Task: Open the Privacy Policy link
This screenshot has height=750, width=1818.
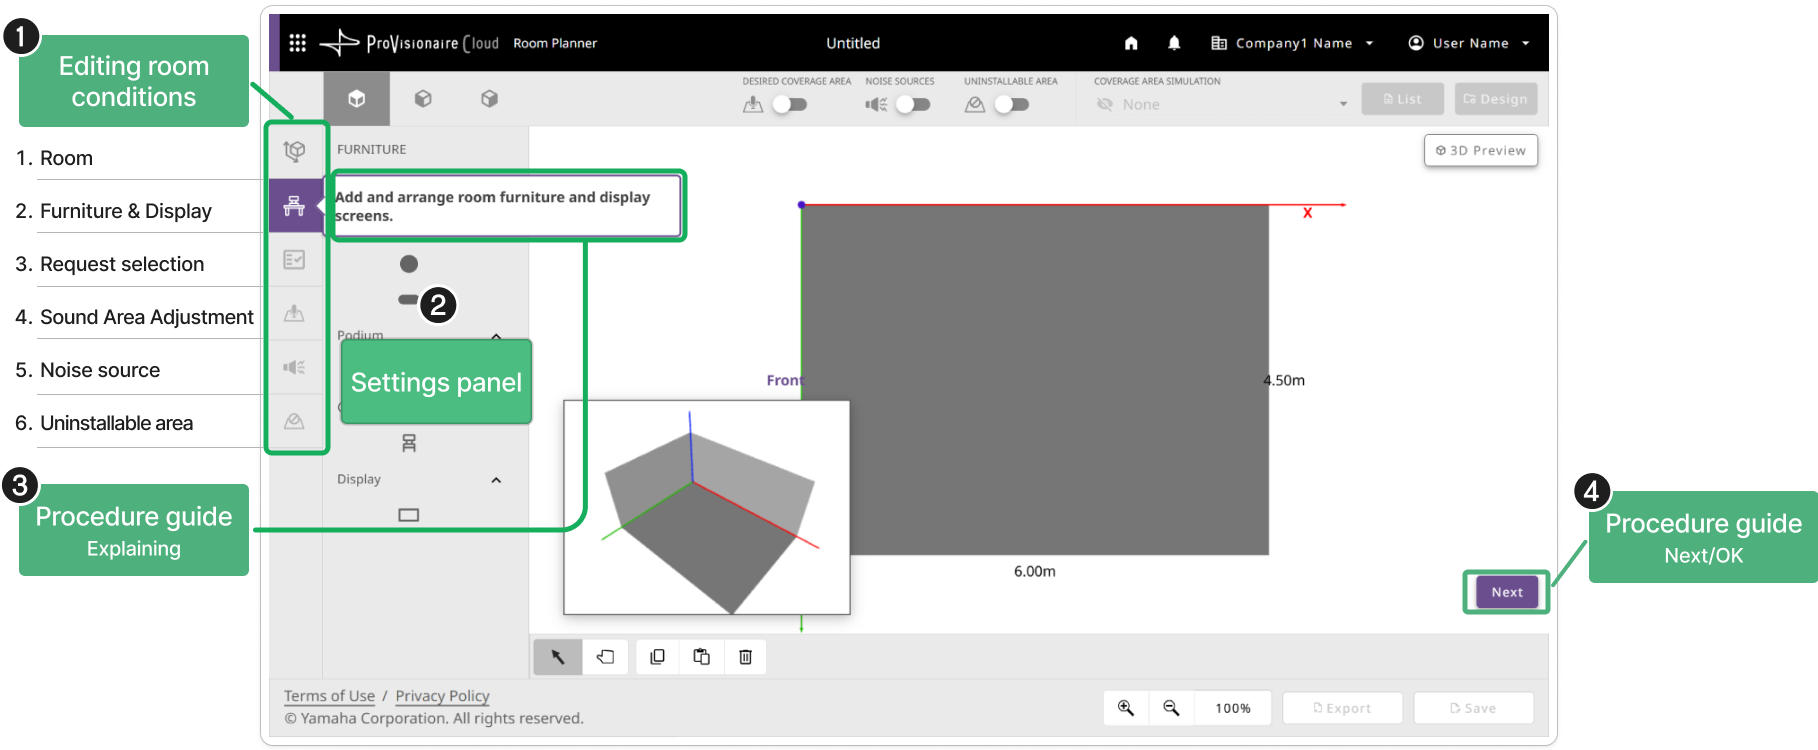Action: click(x=442, y=696)
